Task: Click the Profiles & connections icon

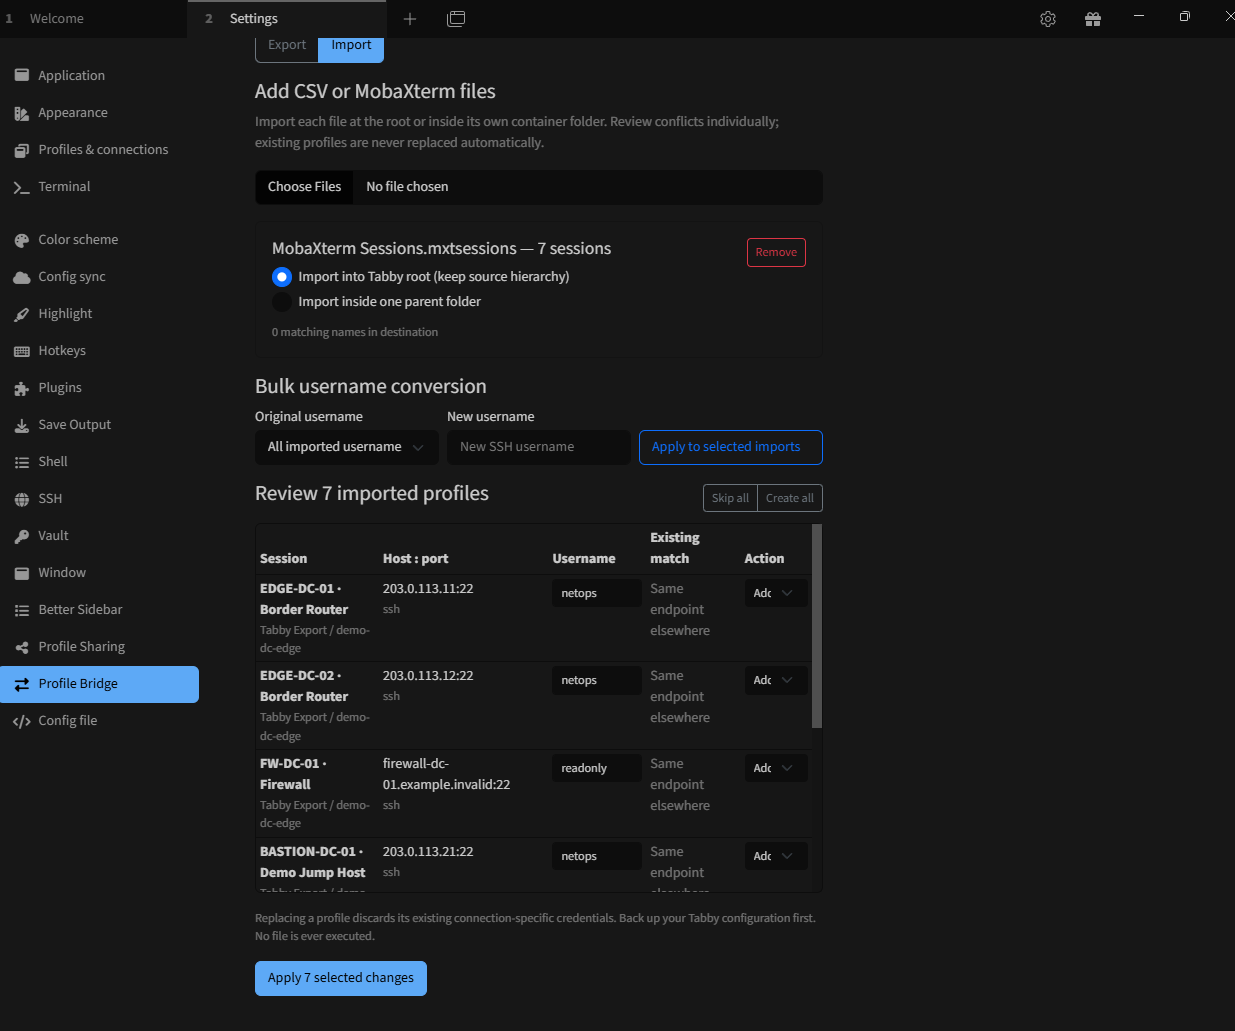Action: coord(21,150)
